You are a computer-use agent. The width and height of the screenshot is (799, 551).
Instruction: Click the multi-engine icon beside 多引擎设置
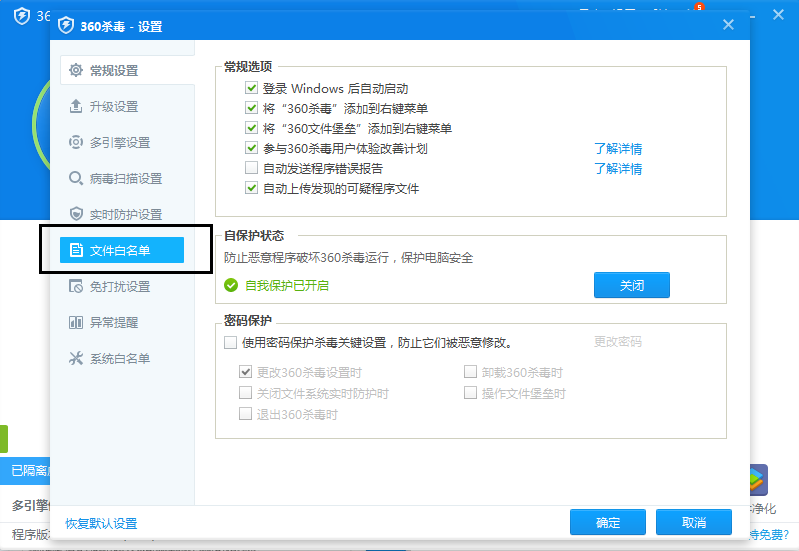click(75, 142)
